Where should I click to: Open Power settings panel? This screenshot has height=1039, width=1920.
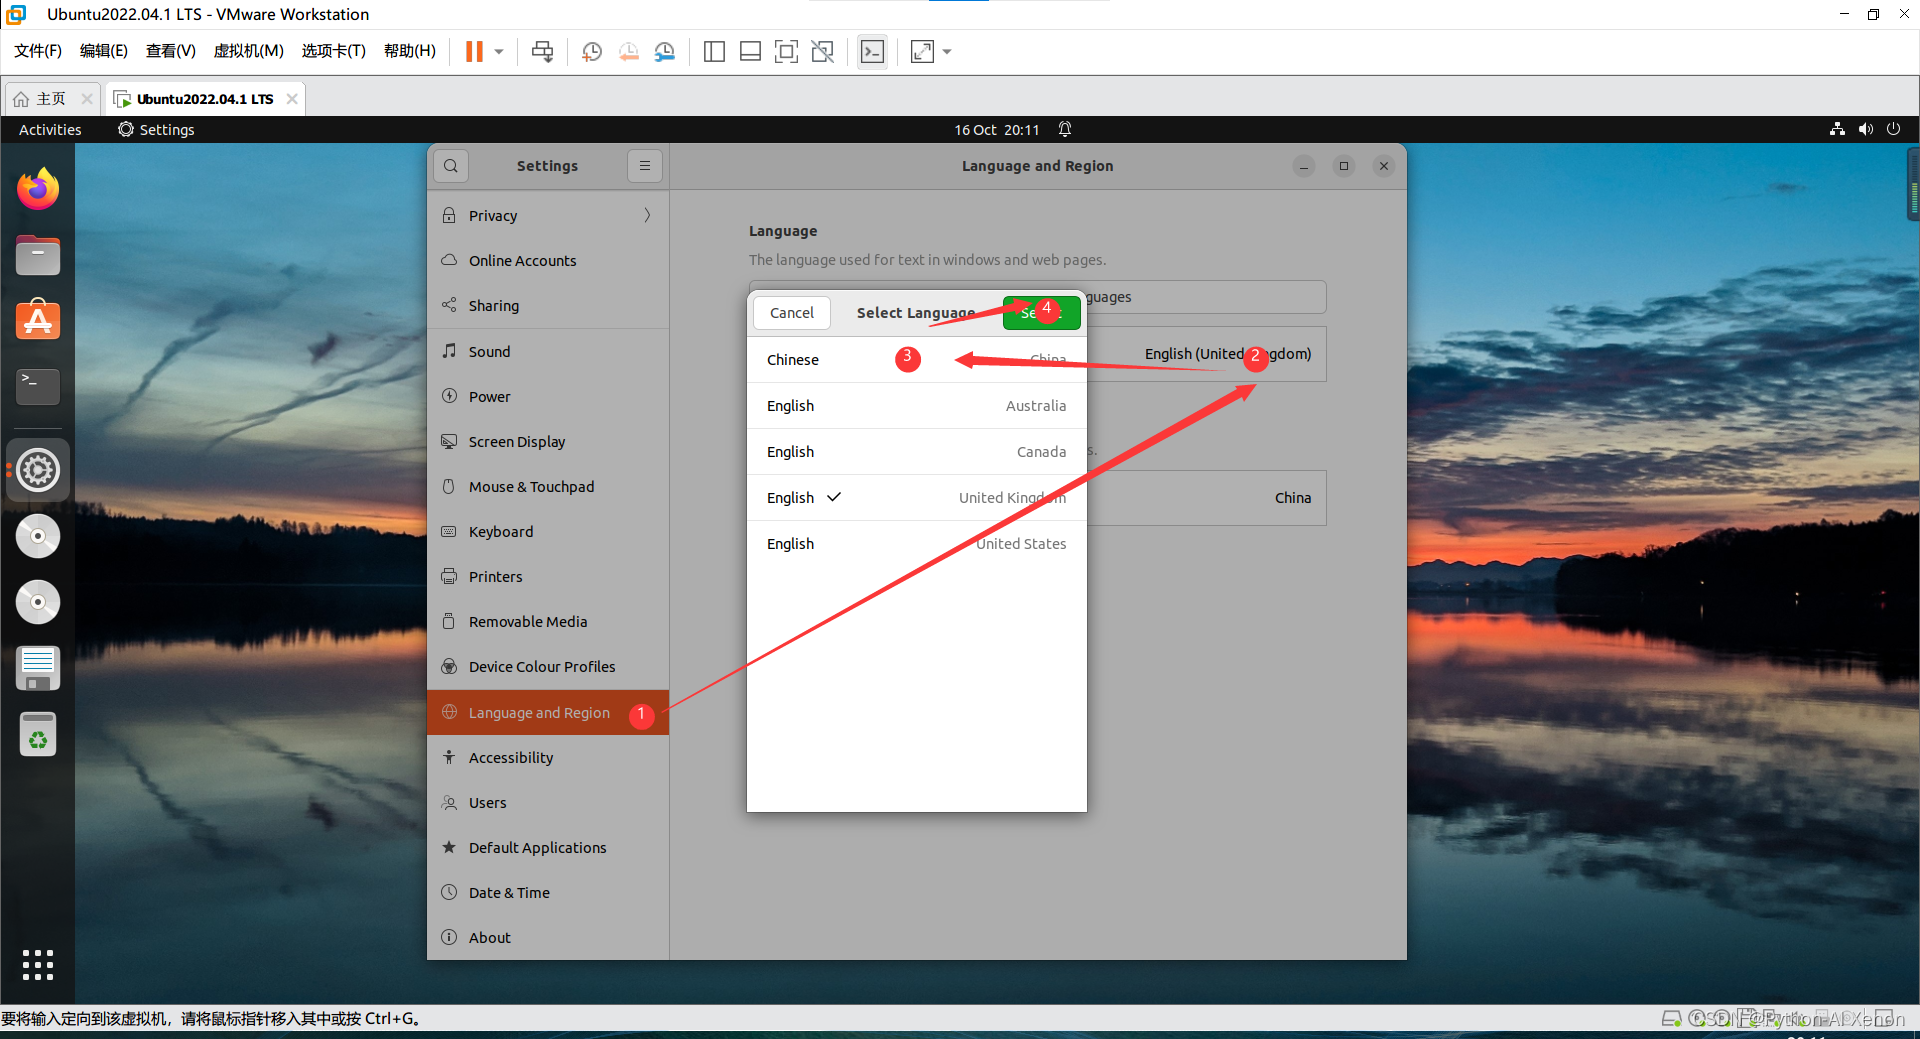[x=548, y=397]
